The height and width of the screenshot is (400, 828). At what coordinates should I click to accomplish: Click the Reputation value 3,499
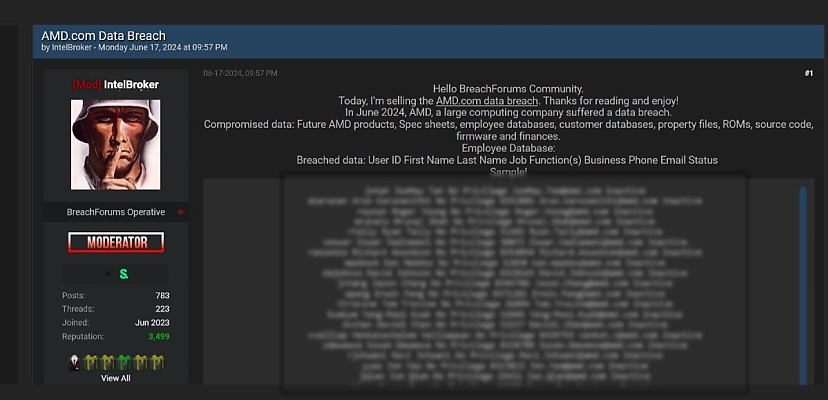(159, 337)
